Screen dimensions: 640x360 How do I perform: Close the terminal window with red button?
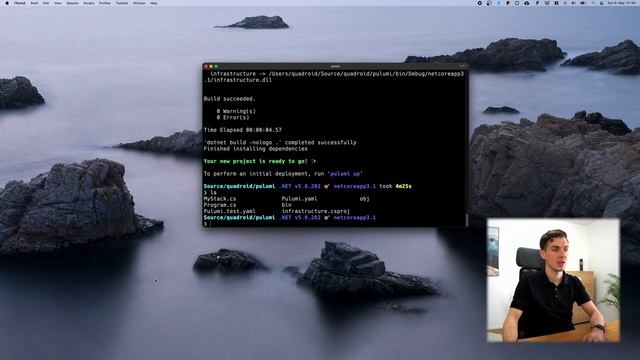206,66
